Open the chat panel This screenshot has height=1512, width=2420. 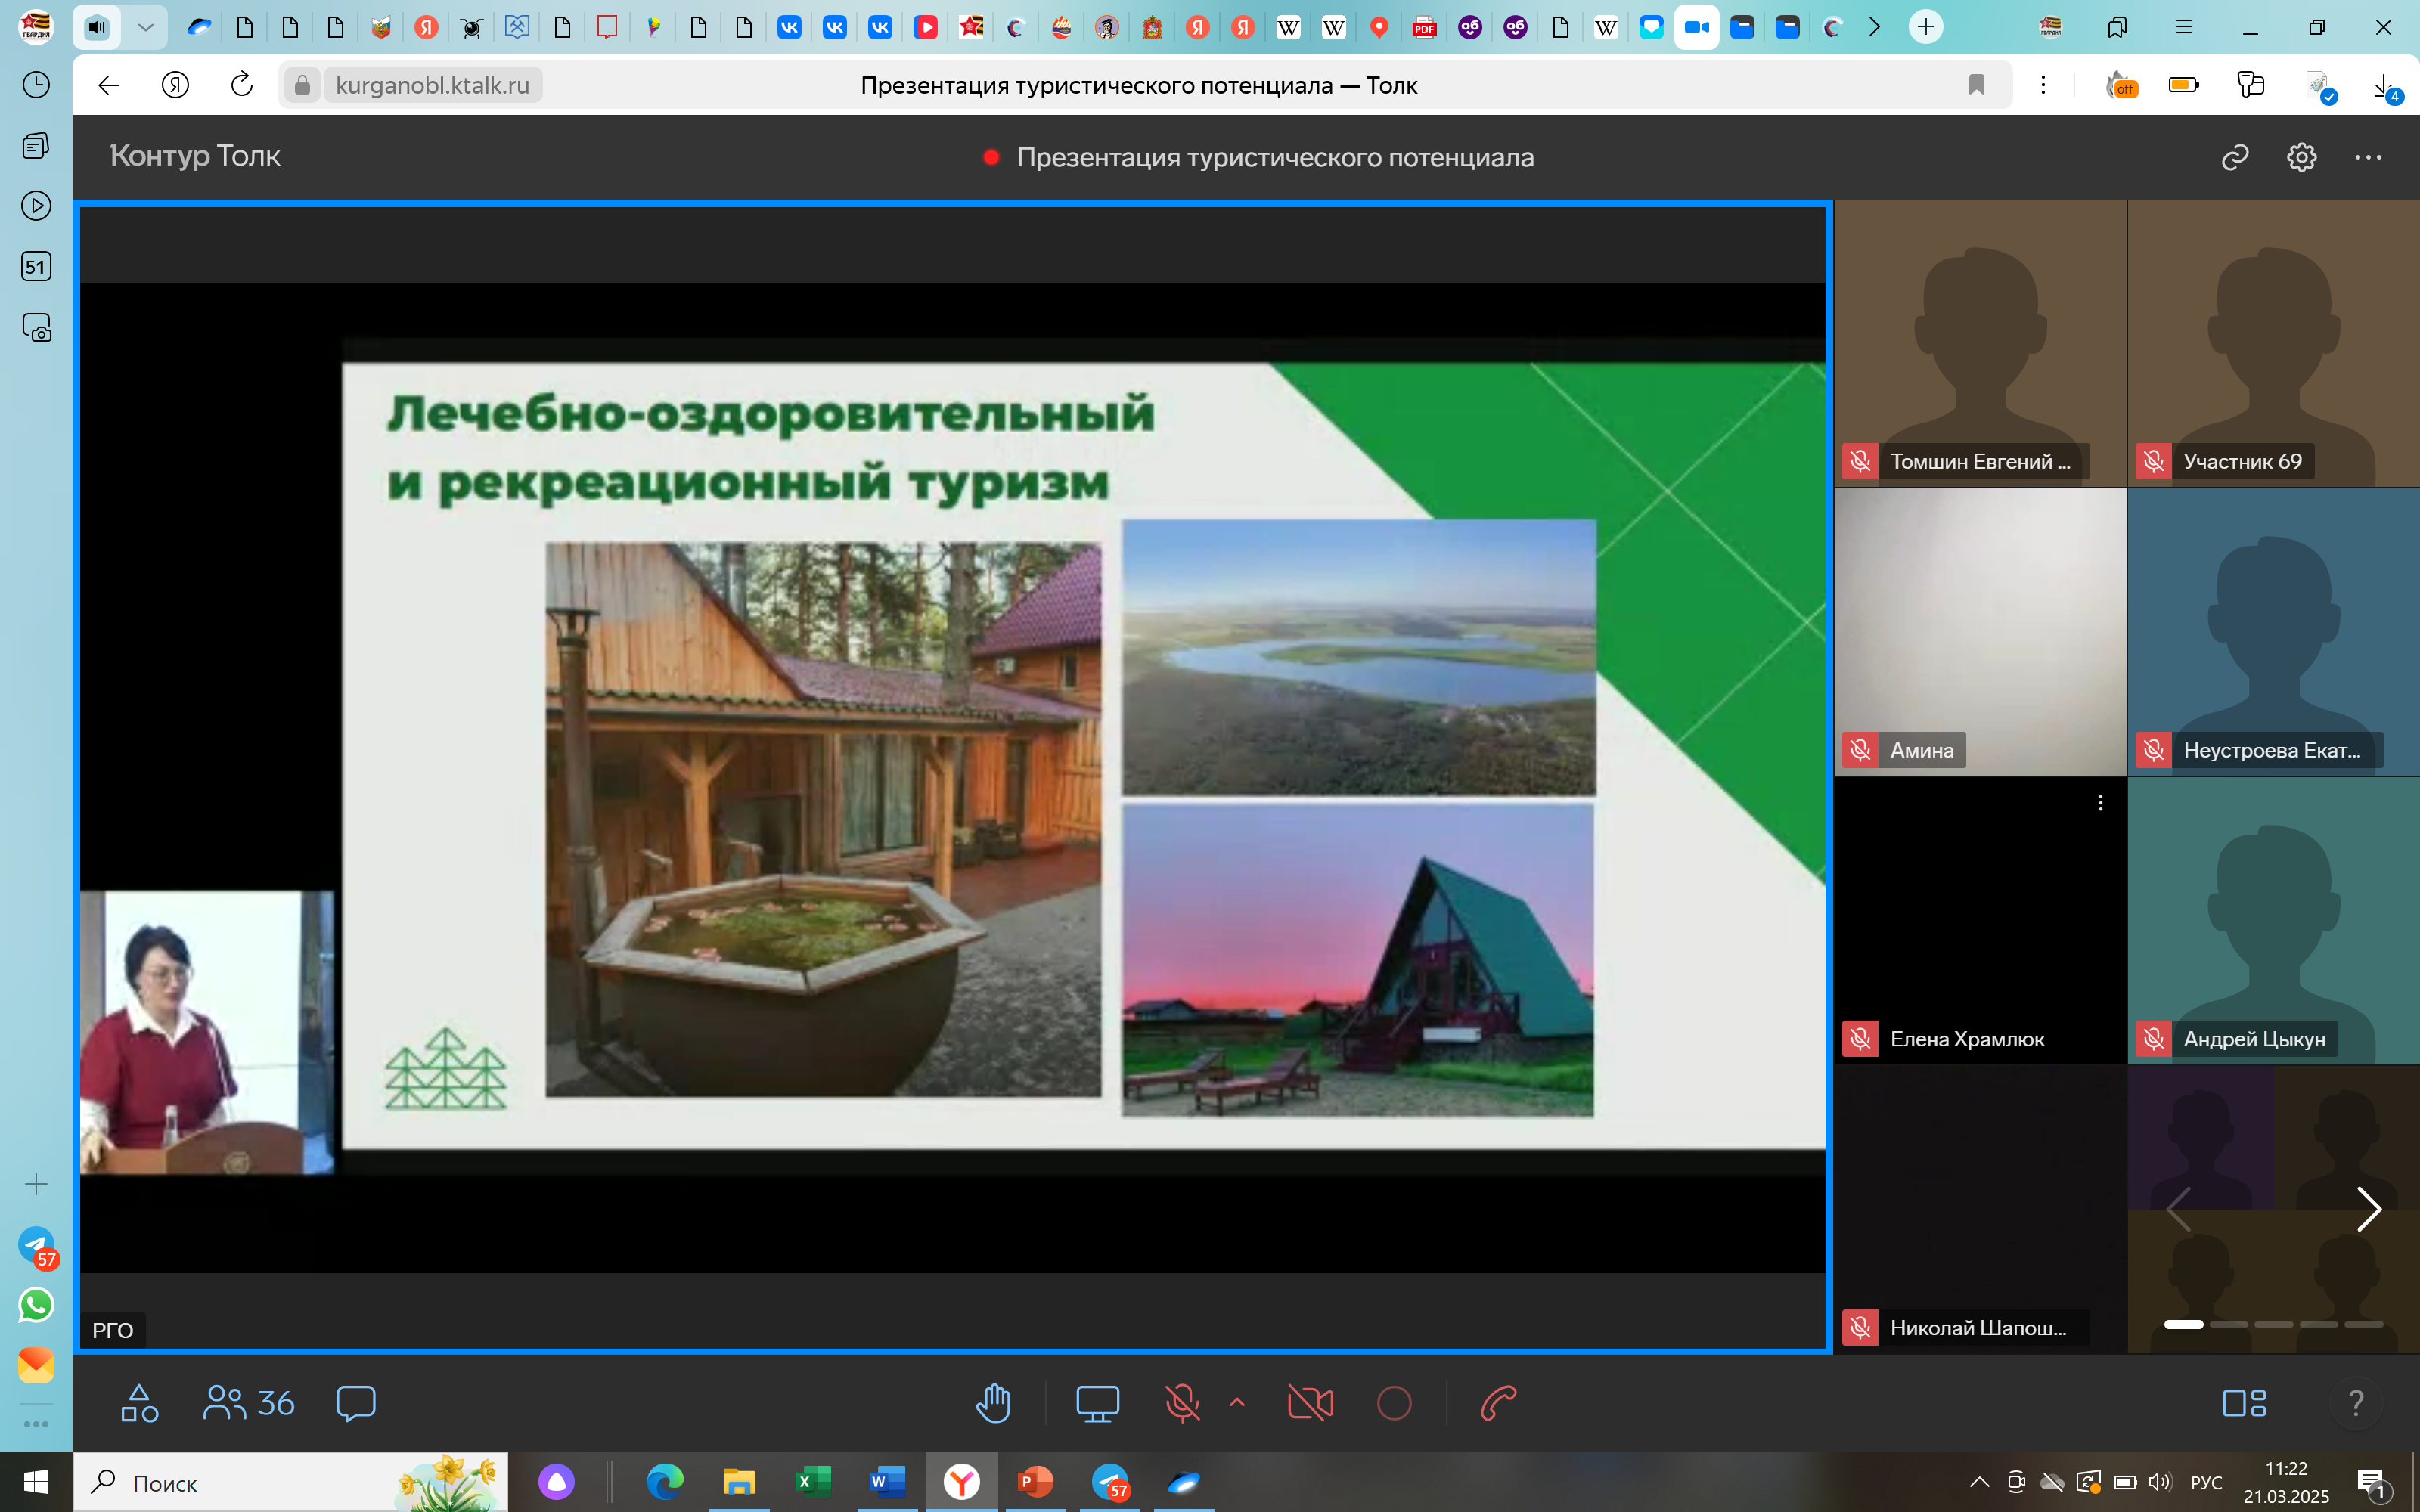(x=356, y=1403)
